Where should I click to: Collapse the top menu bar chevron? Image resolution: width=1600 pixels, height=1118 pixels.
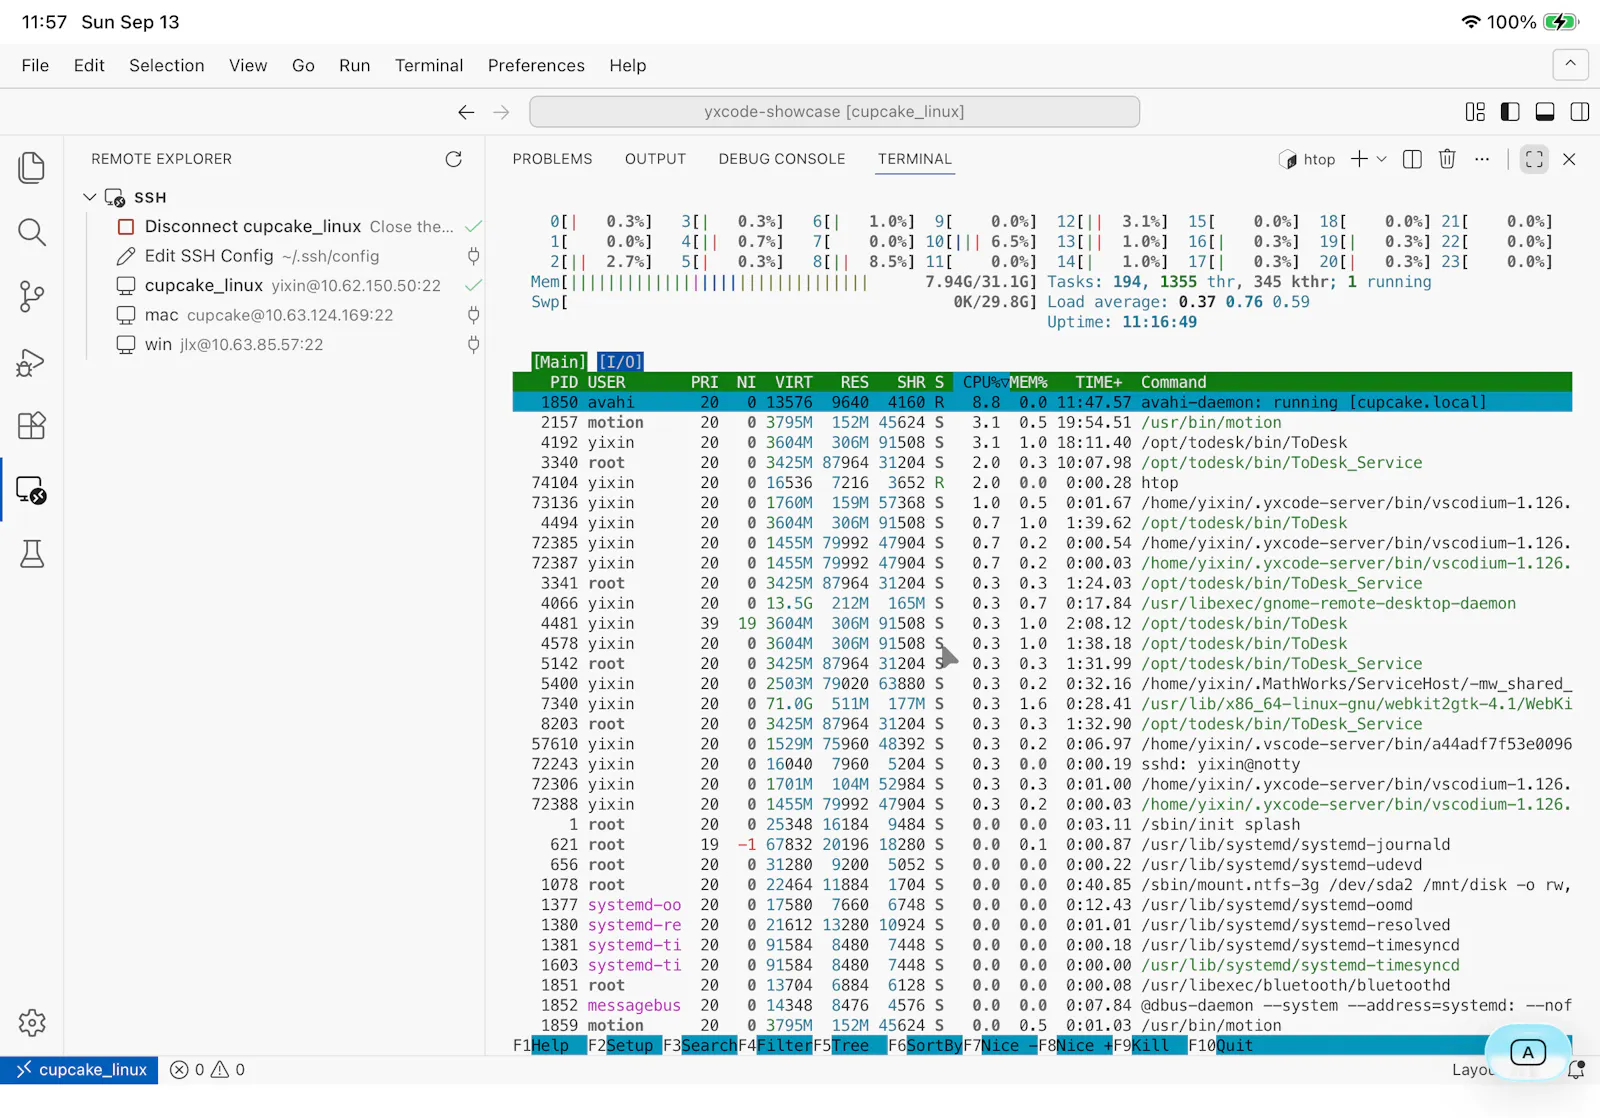1570,64
